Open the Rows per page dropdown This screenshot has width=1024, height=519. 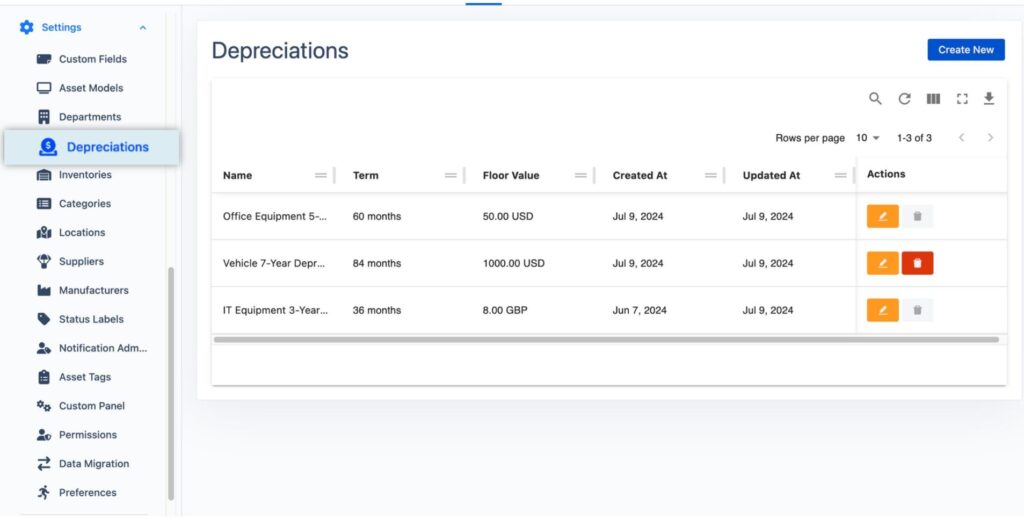[868, 138]
